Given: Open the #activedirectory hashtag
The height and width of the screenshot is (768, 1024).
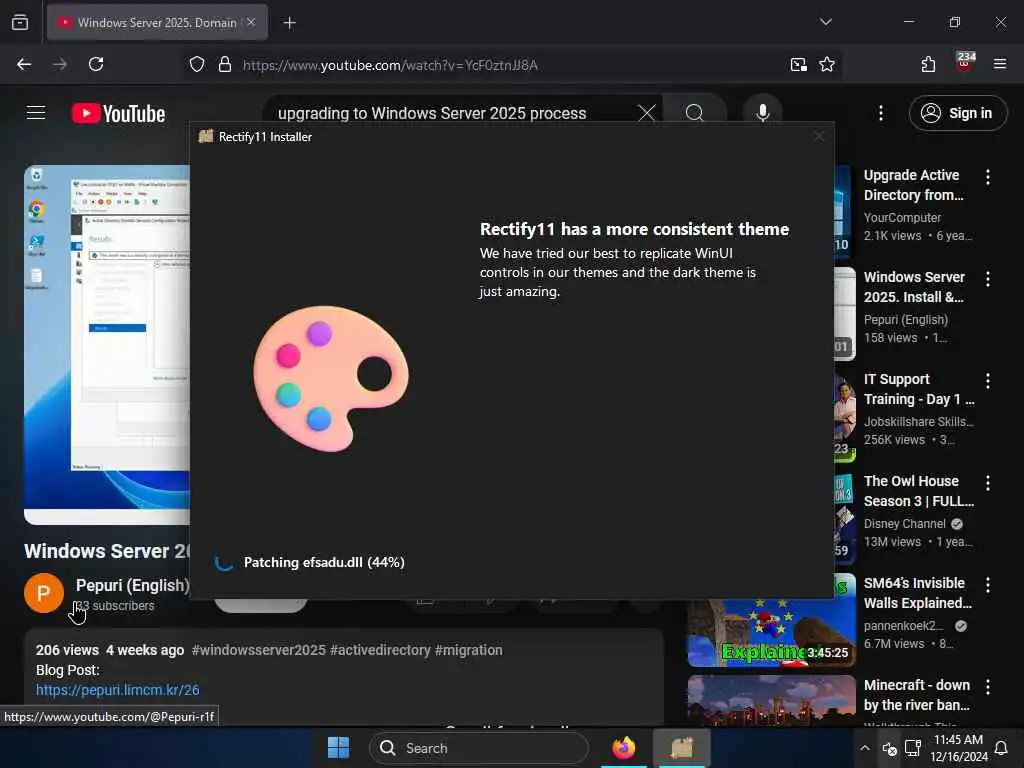Looking at the screenshot, I should coord(380,650).
